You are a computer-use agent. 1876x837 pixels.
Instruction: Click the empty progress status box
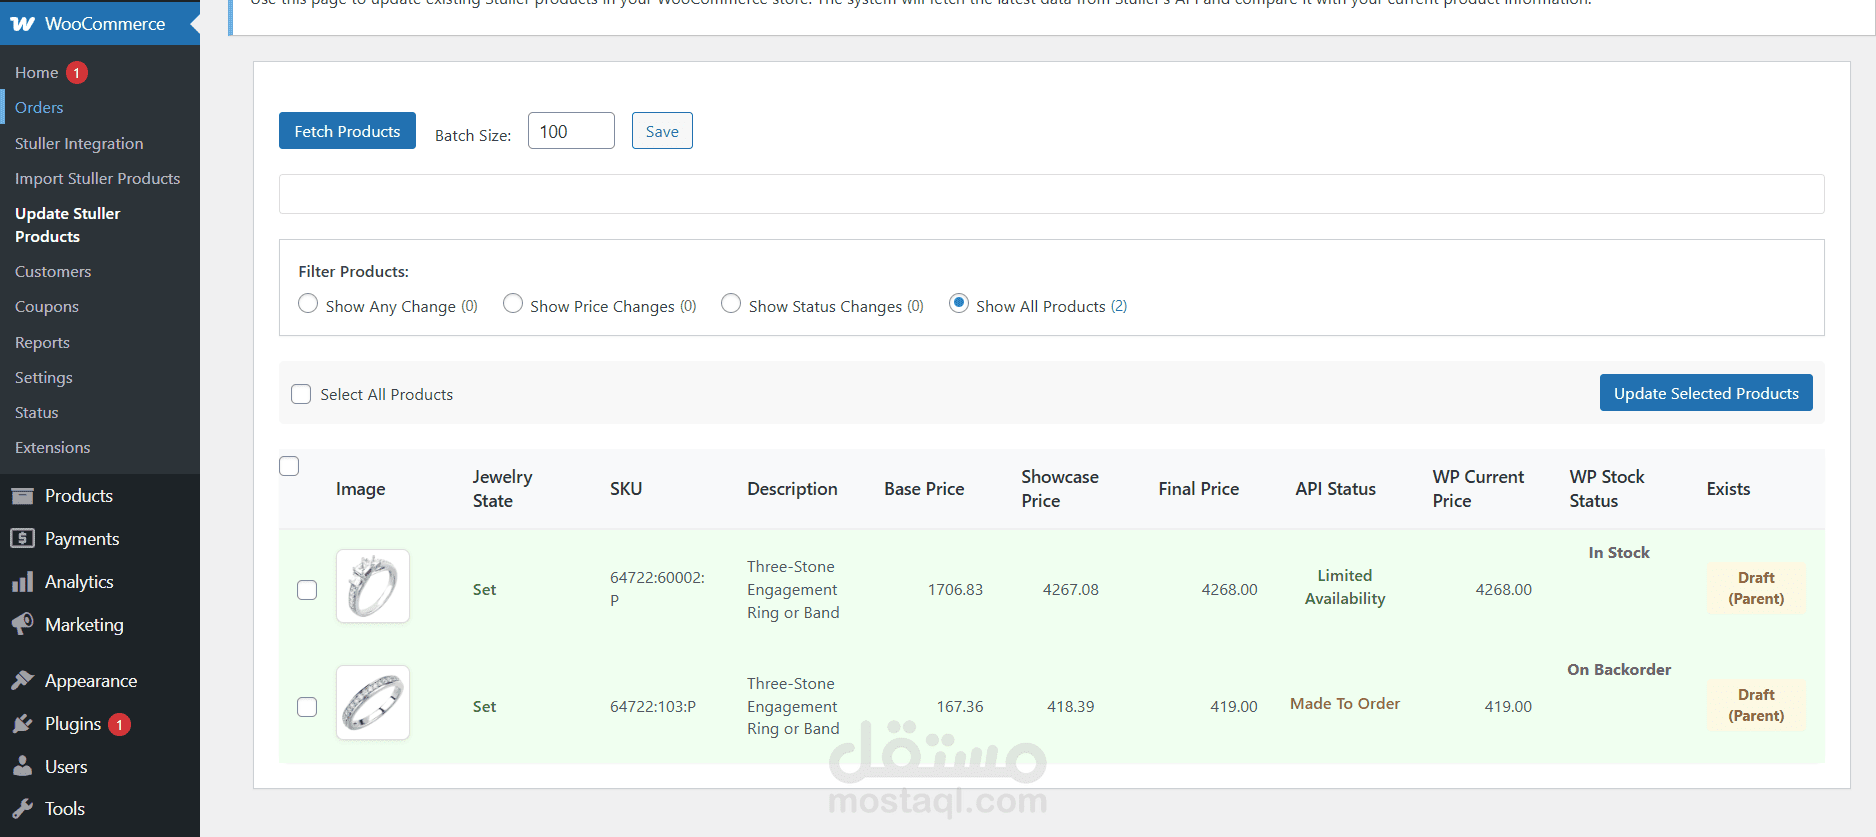1051,194
